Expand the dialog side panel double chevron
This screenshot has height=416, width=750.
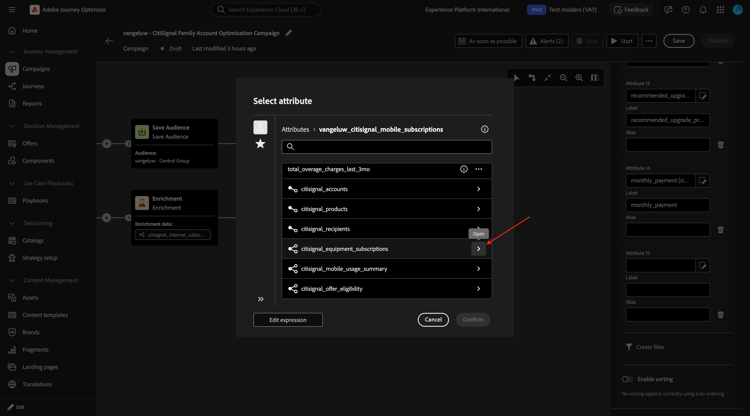point(261,299)
